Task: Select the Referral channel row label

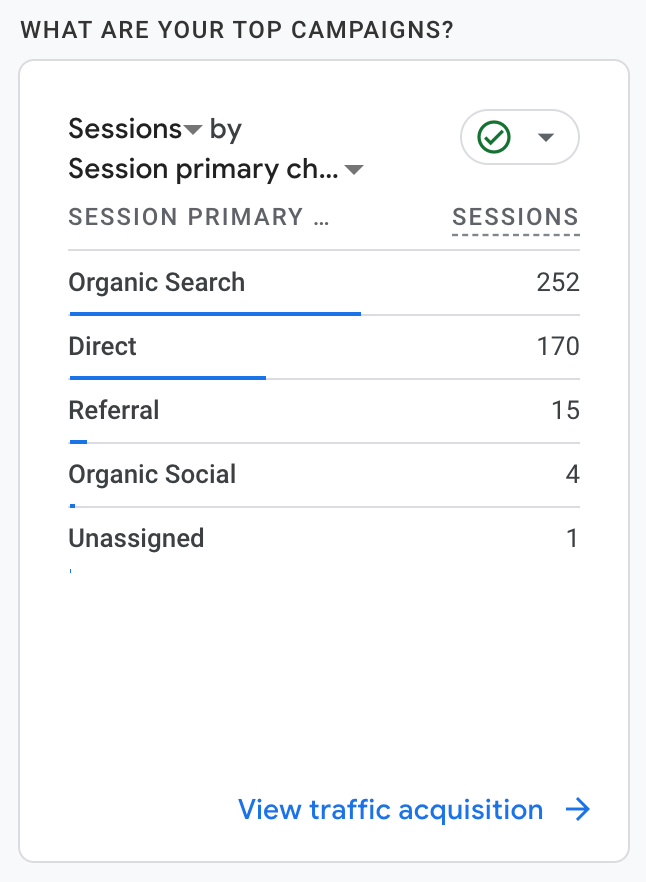Action: click(x=113, y=410)
